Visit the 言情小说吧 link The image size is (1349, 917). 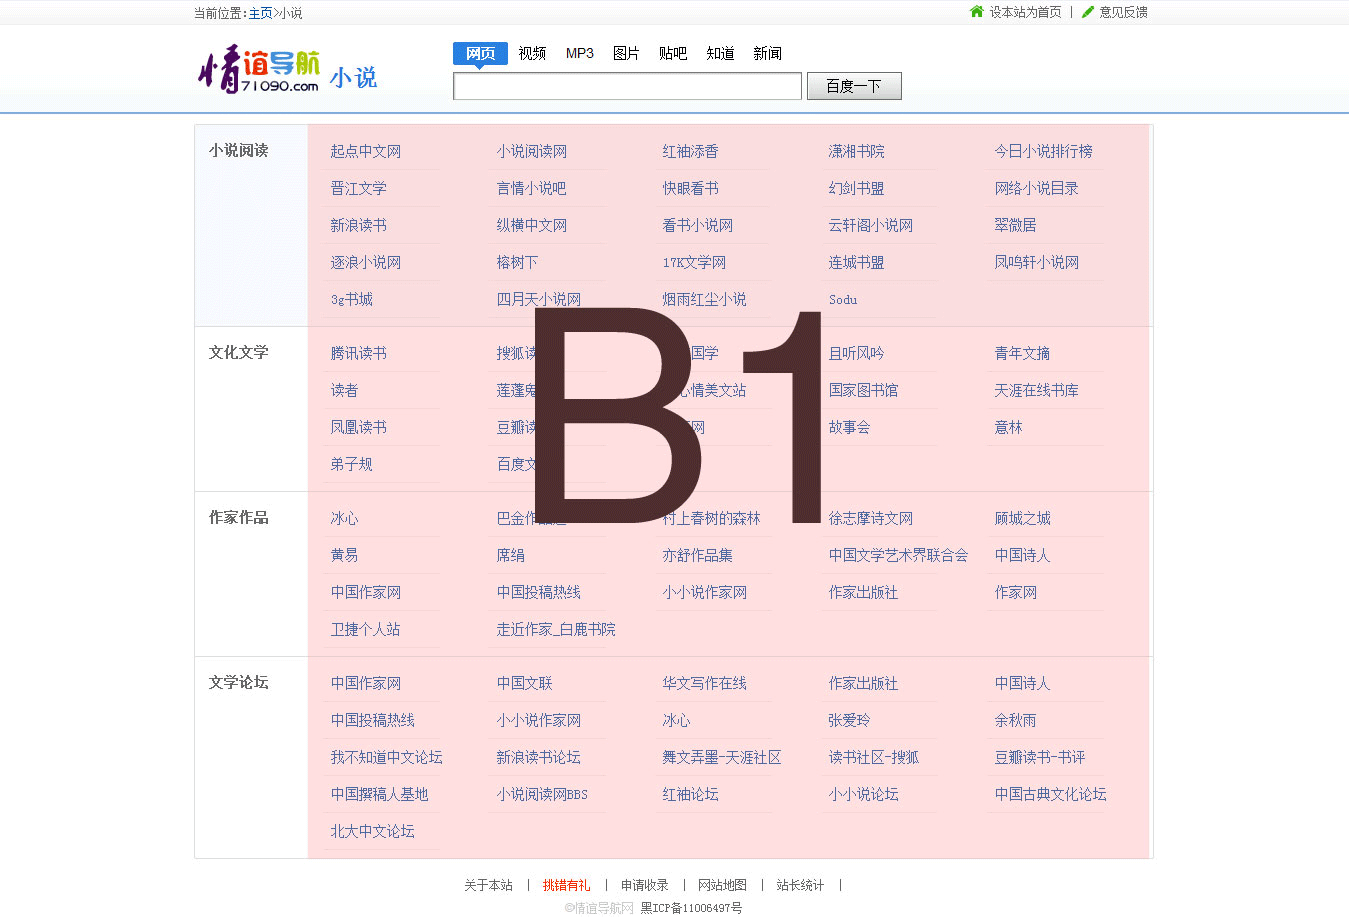[x=532, y=188]
